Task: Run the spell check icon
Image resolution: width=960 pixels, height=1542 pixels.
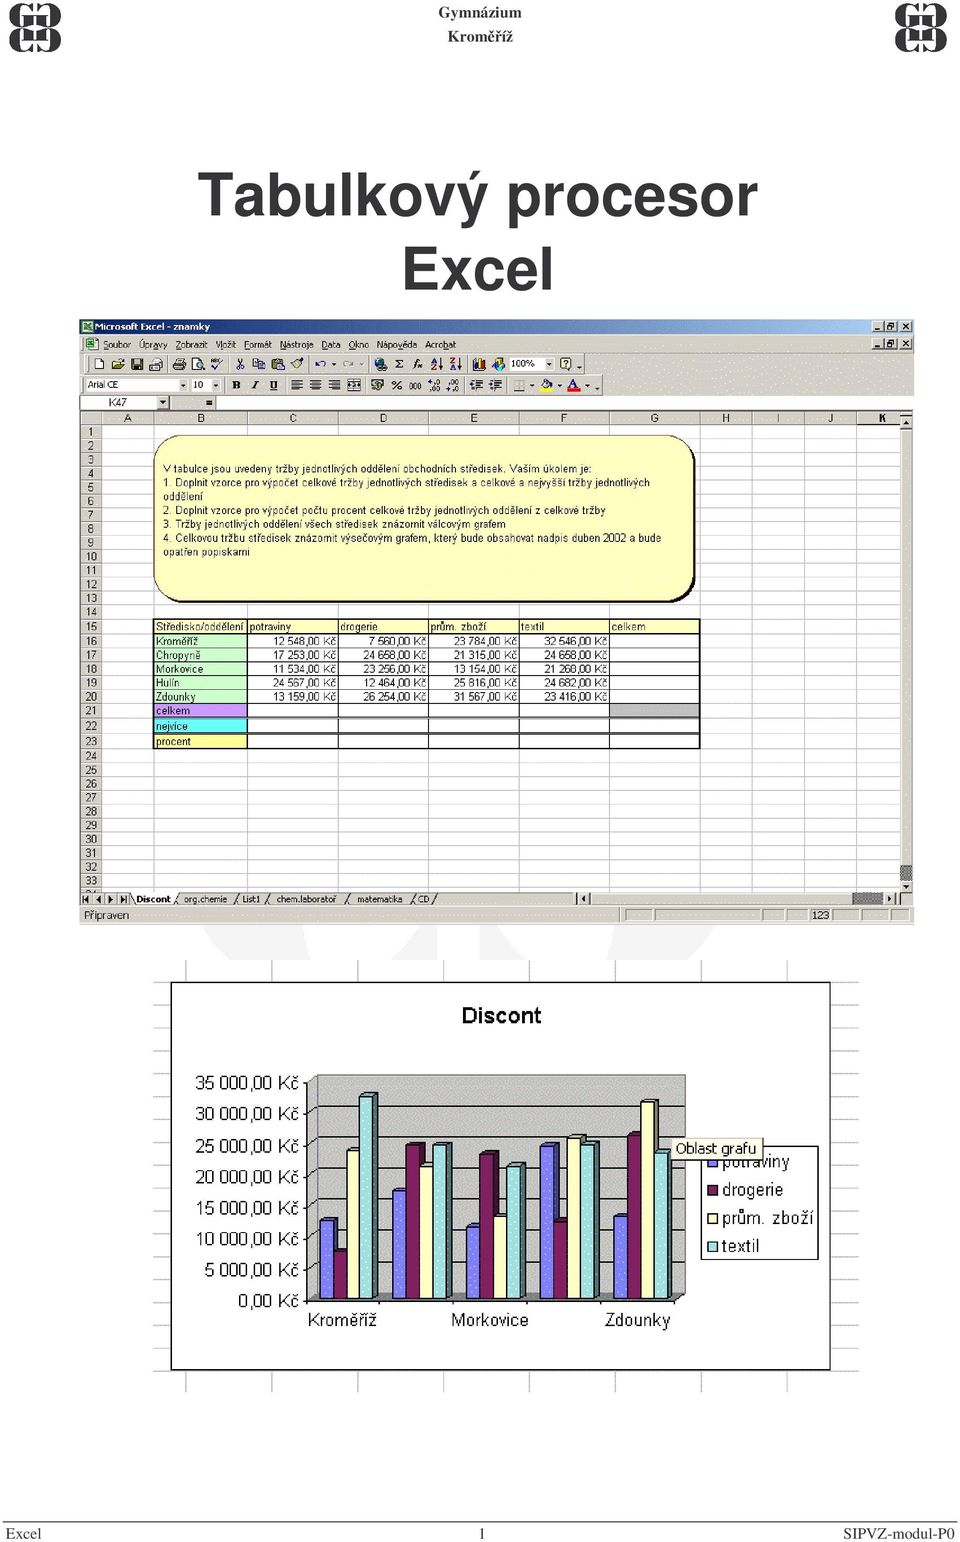Action: click(x=217, y=364)
